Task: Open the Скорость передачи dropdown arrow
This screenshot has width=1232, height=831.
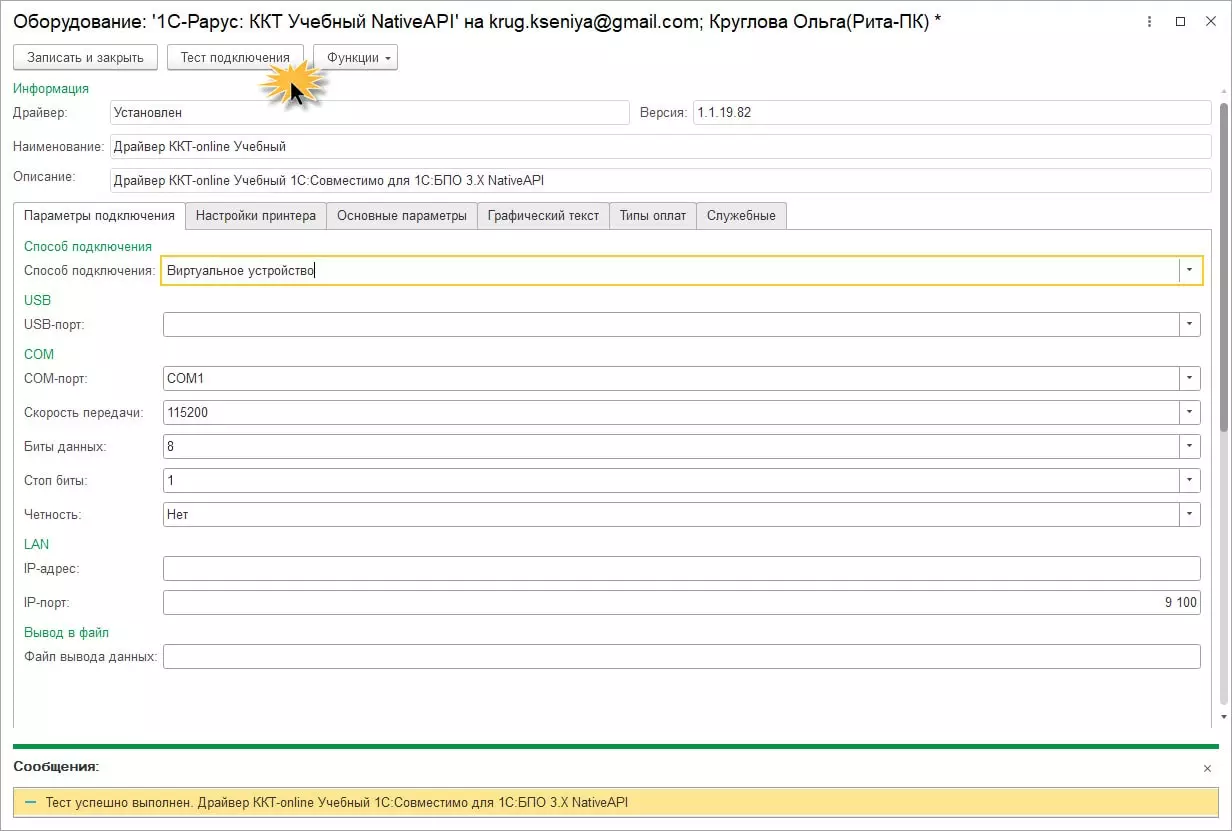Action: tap(1189, 412)
